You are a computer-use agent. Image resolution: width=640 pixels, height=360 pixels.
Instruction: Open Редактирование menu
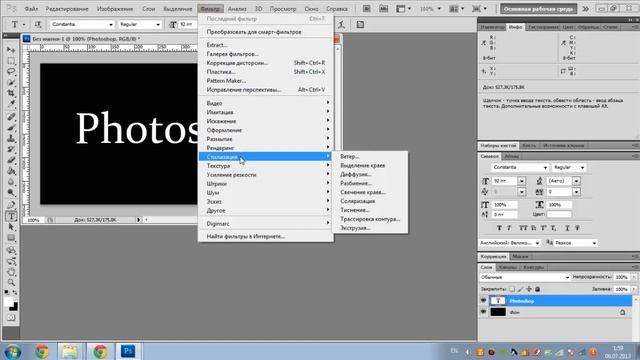[67, 9]
